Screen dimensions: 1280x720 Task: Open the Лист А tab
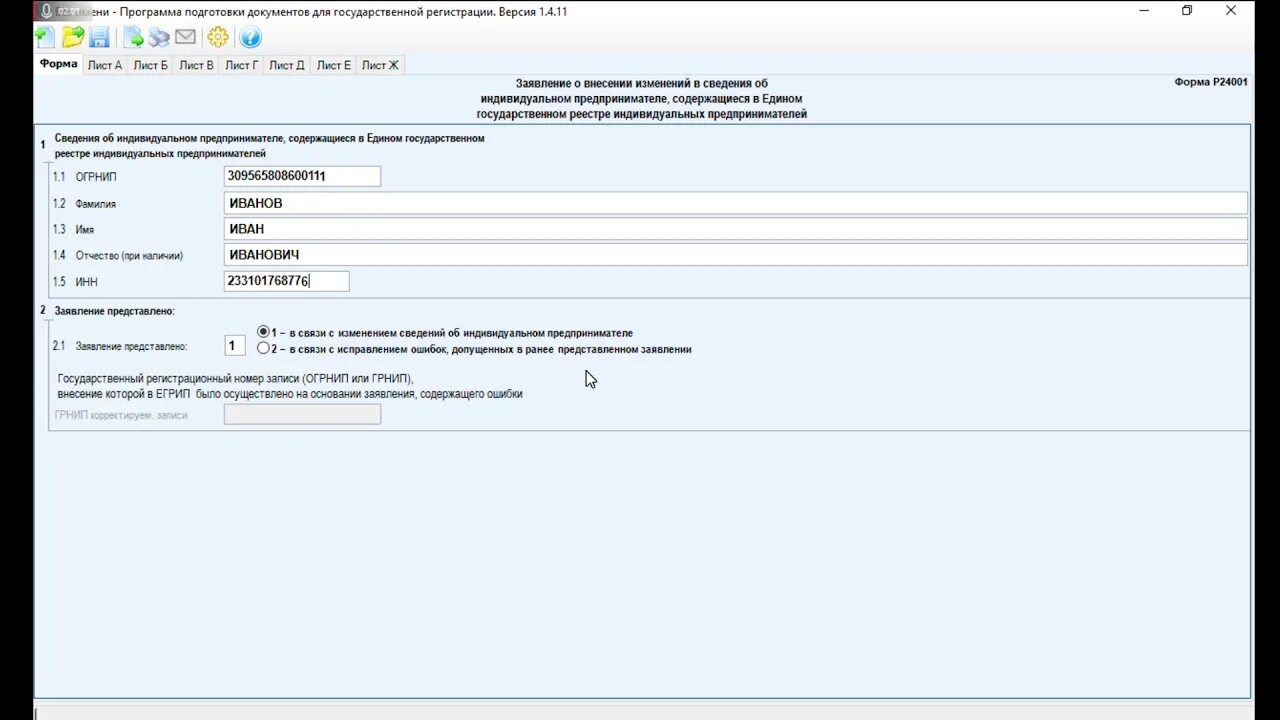[x=105, y=65]
